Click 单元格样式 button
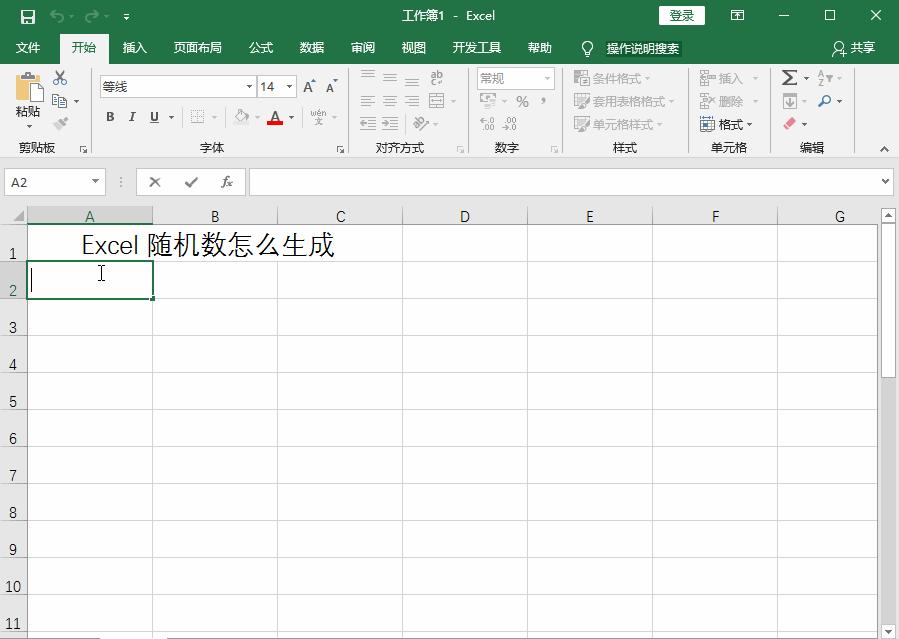The width and height of the screenshot is (899, 639). pyautogui.click(x=619, y=124)
